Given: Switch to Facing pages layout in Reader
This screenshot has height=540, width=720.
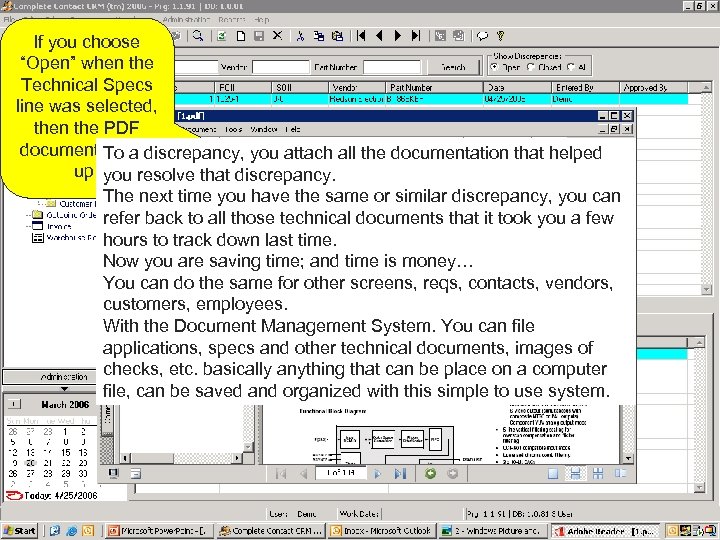Looking at the screenshot, I should point(620,473).
